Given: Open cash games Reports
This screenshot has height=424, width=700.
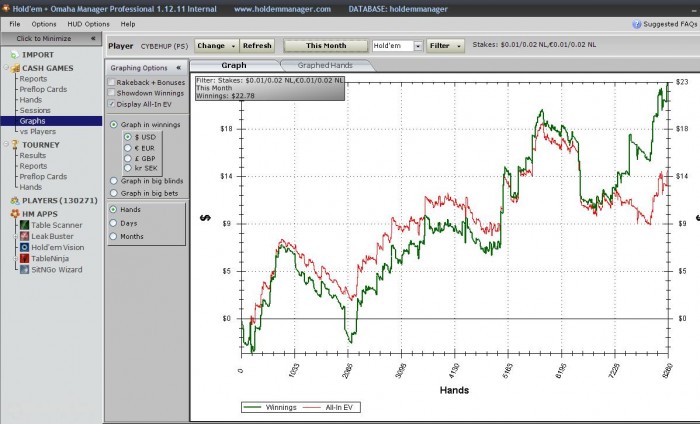Looking at the screenshot, I should click(x=33, y=79).
